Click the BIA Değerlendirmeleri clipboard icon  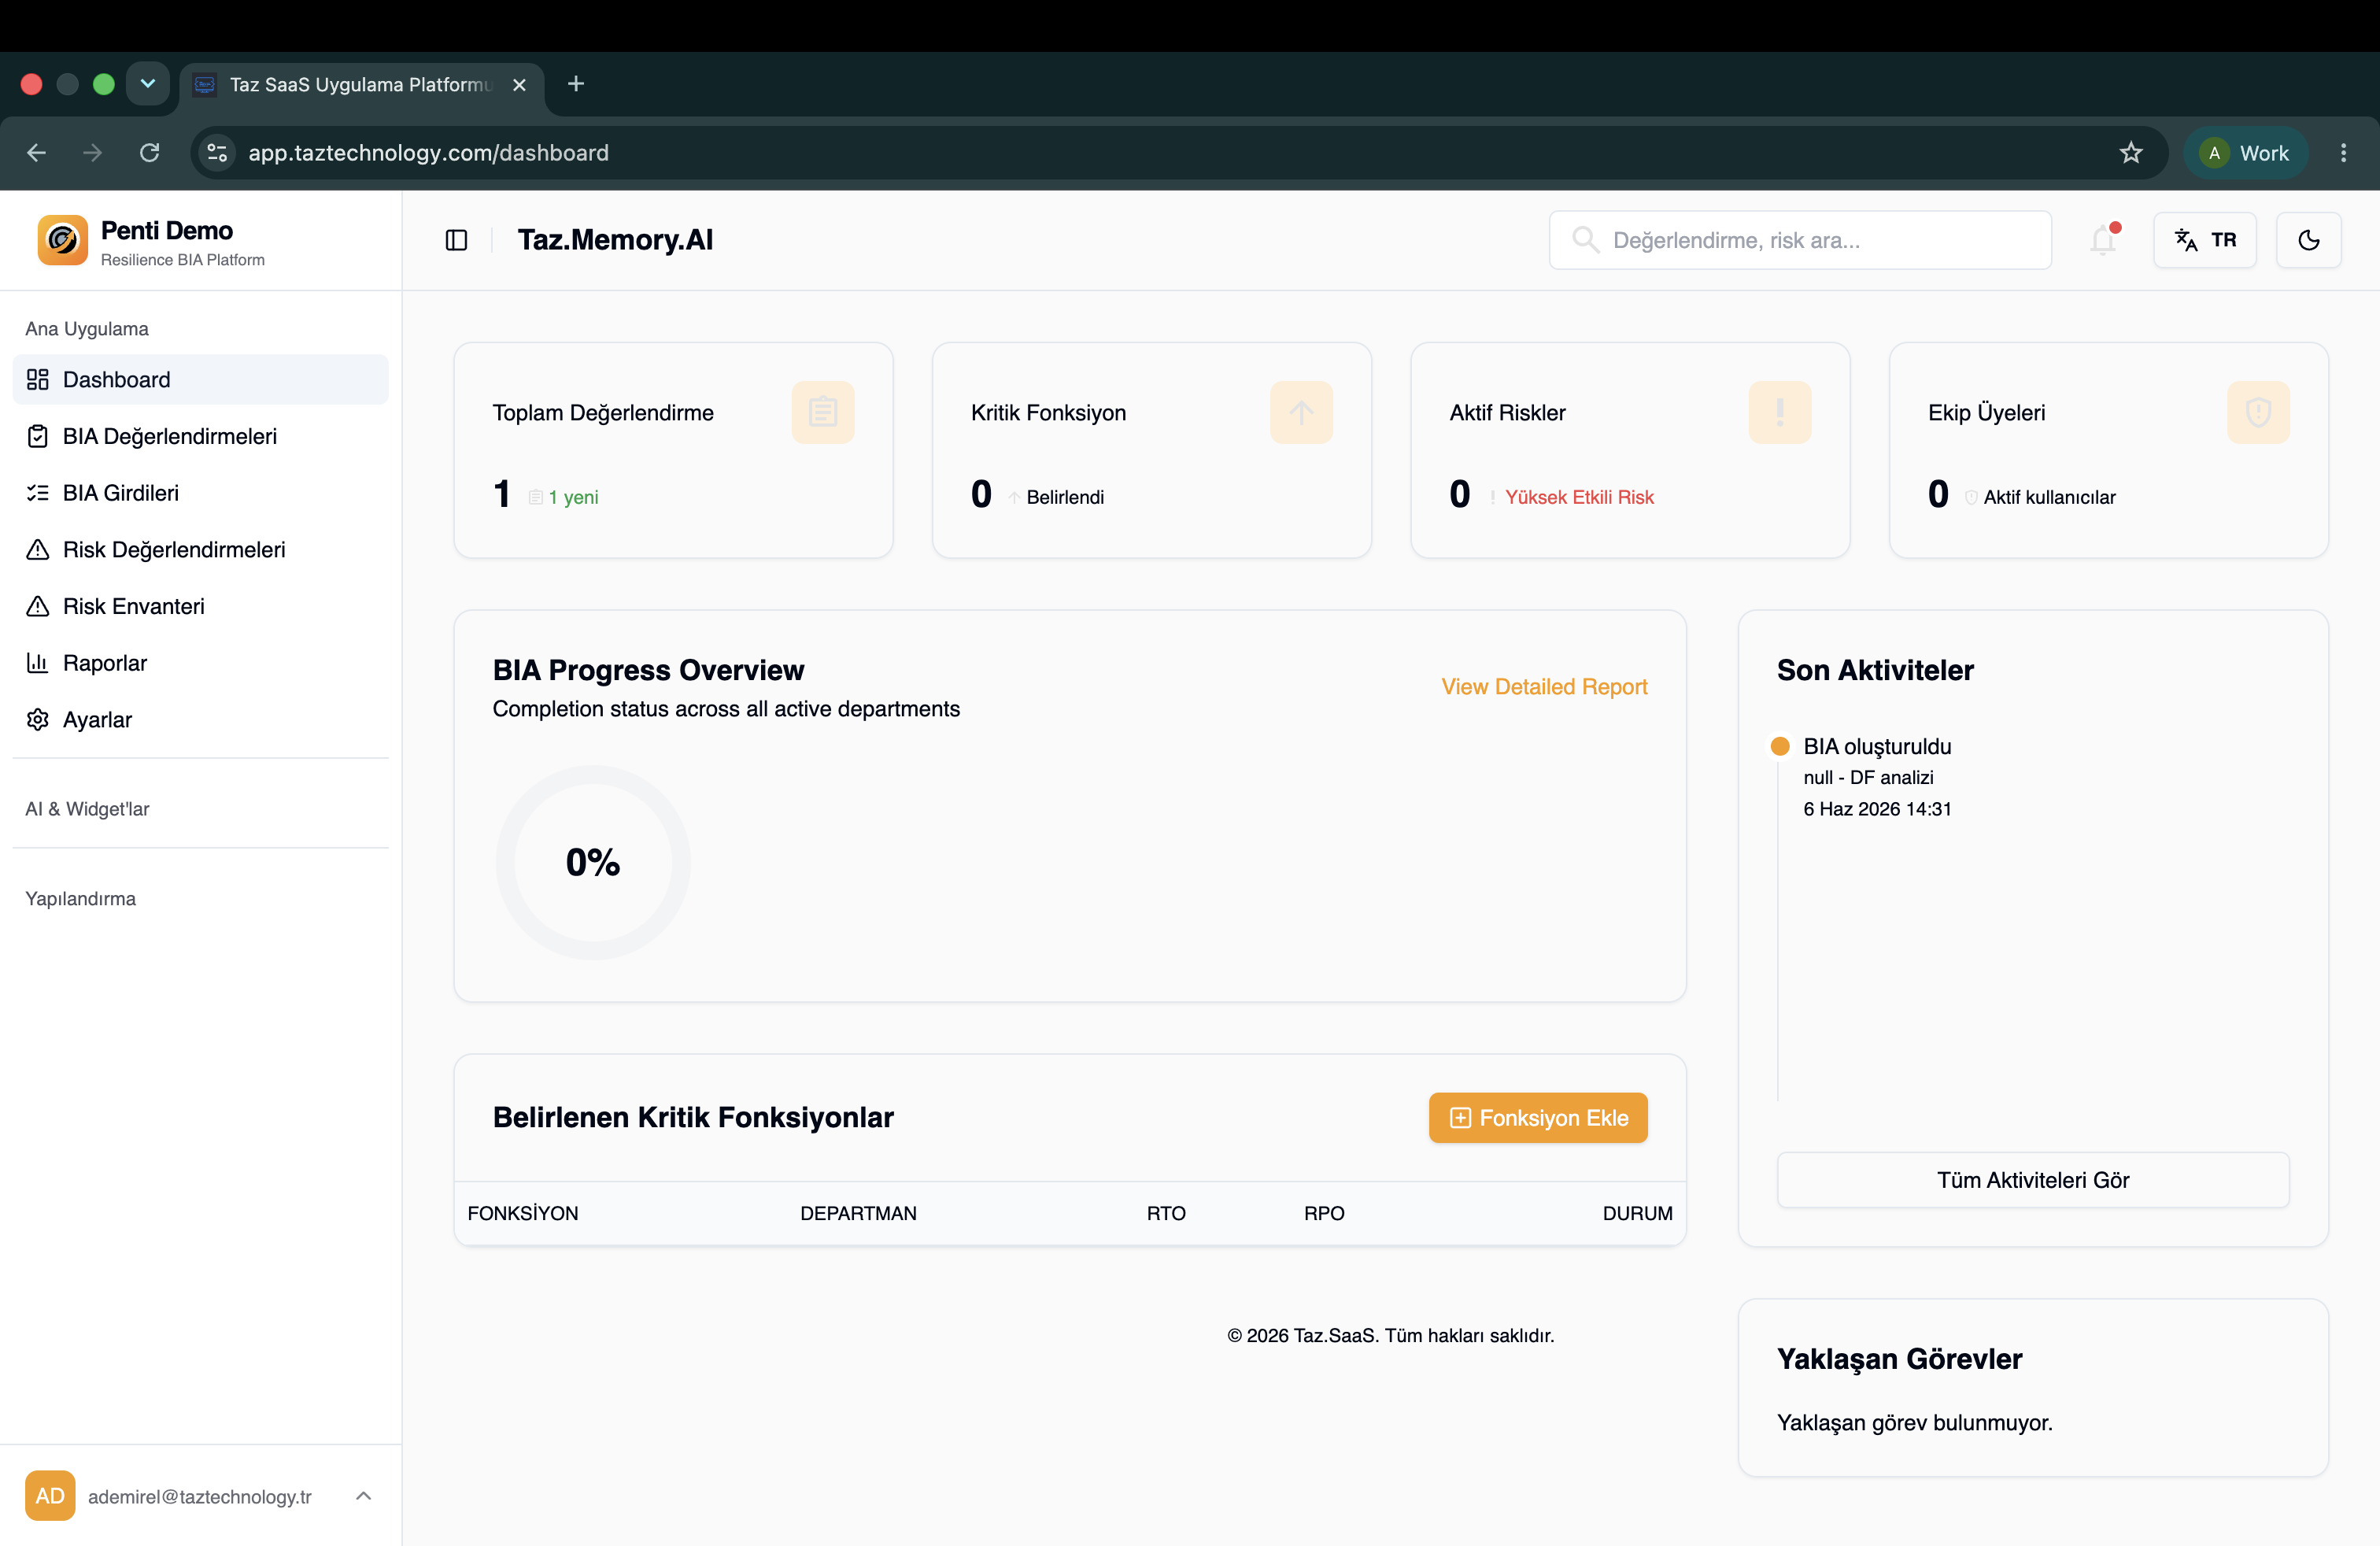(38, 436)
